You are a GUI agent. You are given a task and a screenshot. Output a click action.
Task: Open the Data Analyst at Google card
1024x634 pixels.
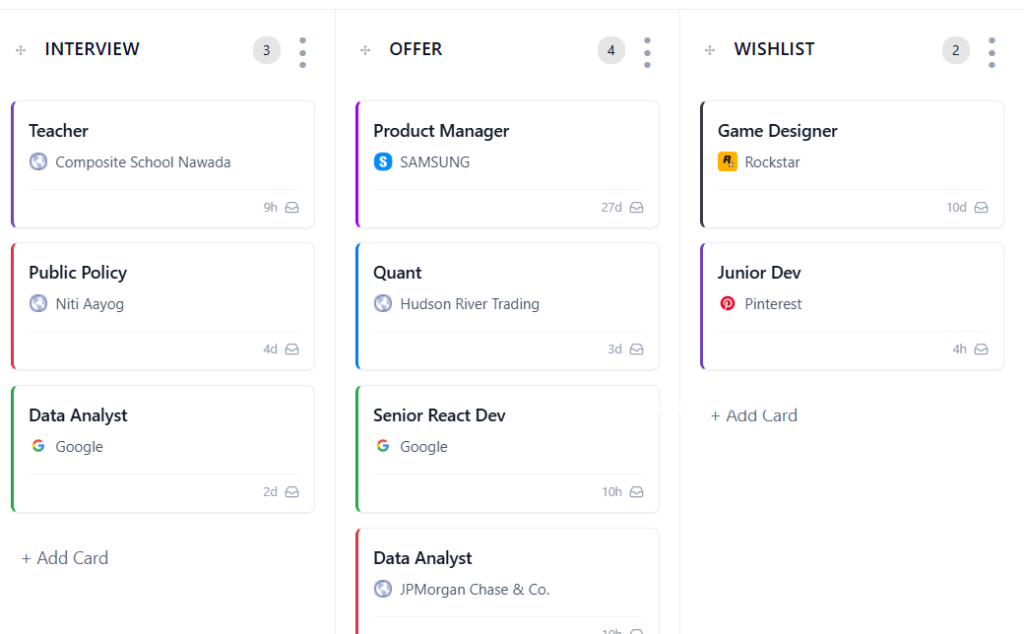pyautogui.click(x=78, y=416)
